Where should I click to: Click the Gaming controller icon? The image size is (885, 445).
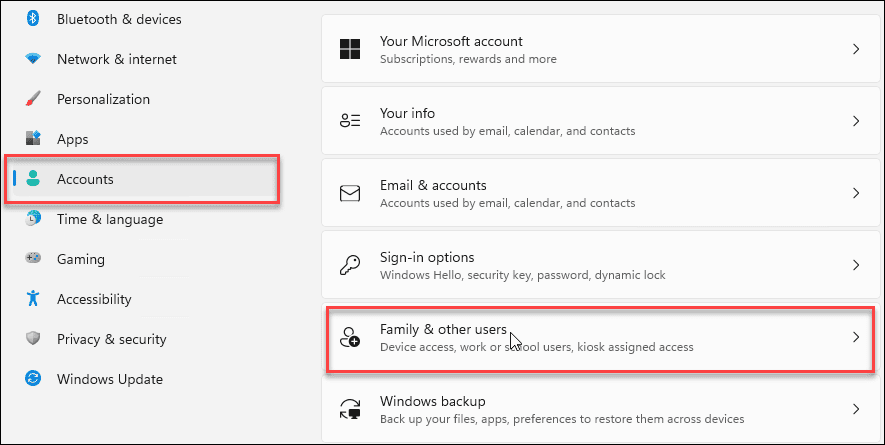(x=33, y=259)
